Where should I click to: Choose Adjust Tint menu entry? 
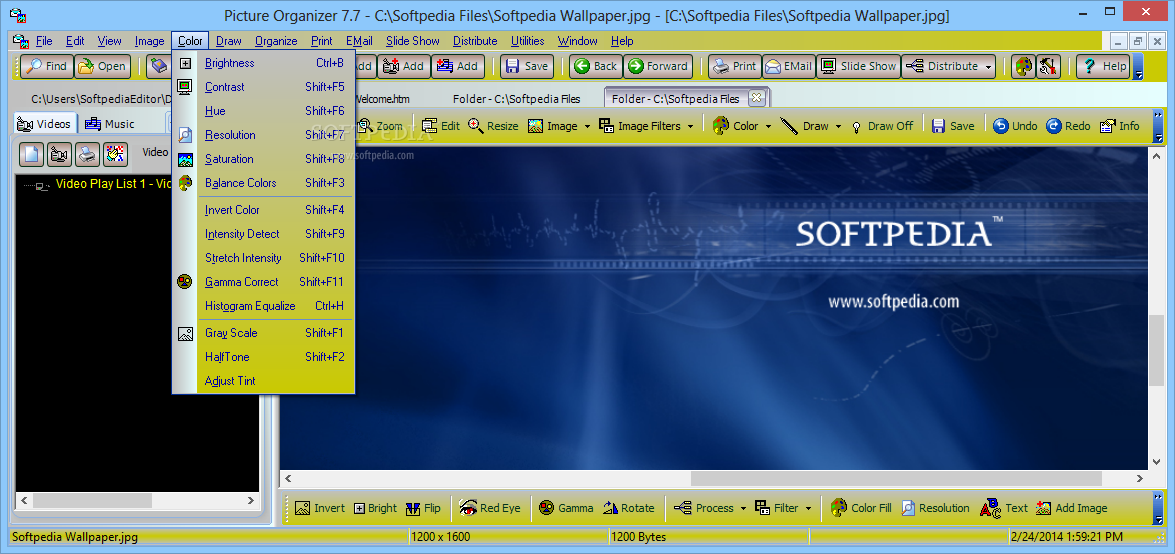point(264,381)
